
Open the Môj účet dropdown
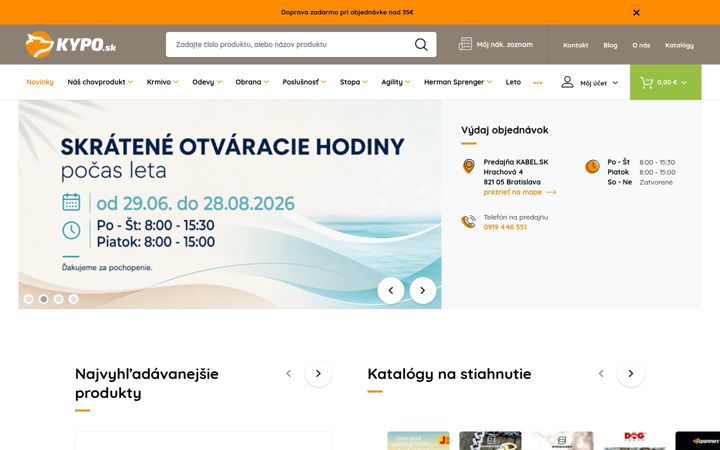(x=599, y=83)
